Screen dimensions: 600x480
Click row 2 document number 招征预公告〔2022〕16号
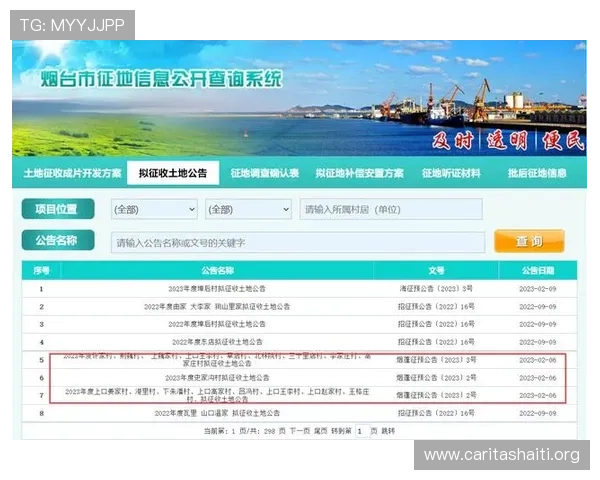point(436,307)
